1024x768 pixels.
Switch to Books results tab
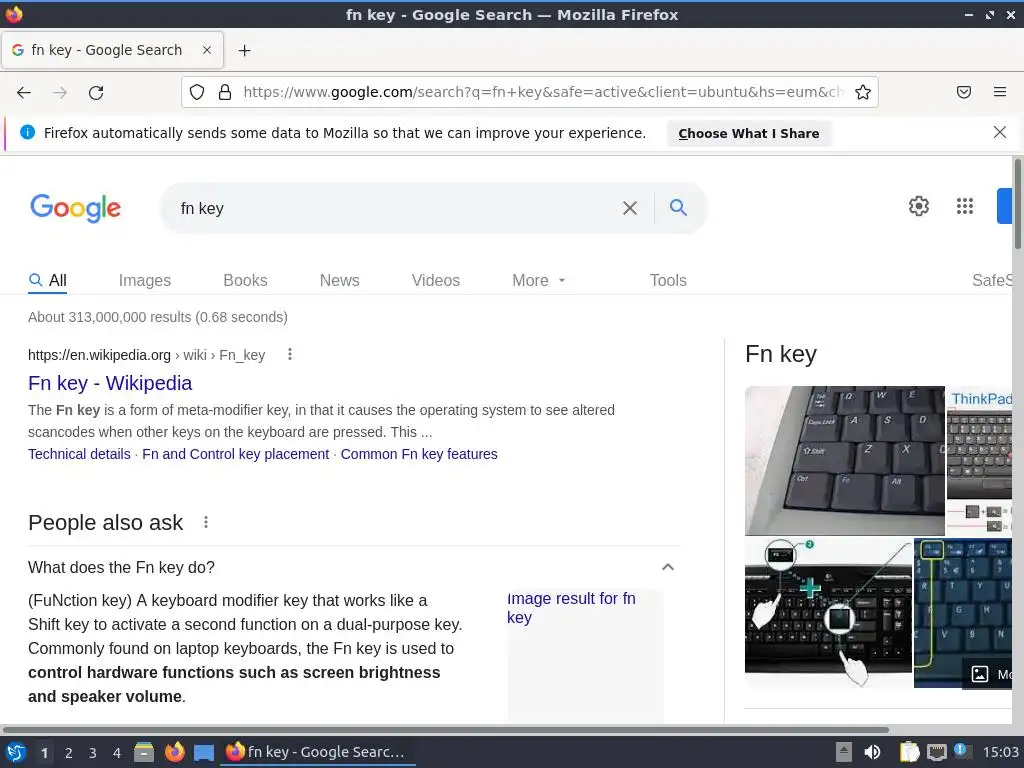pyautogui.click(x=245, y=280)
